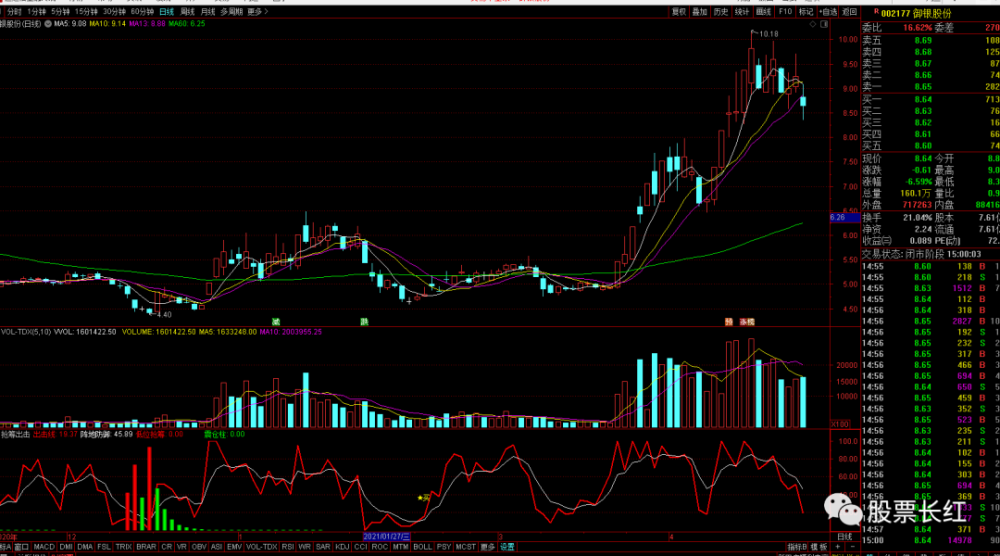The image size is (1000, 556).
Task: Switch to 分时 intraday view
Action: click(x=14, y=11)
